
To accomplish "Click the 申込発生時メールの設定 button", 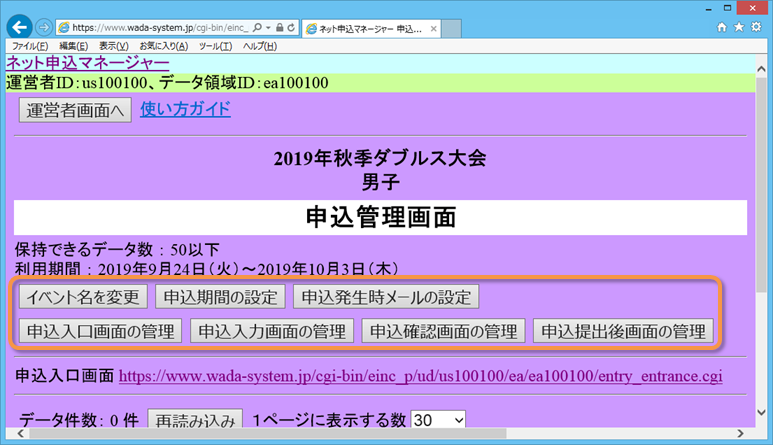I will (386, 297).
